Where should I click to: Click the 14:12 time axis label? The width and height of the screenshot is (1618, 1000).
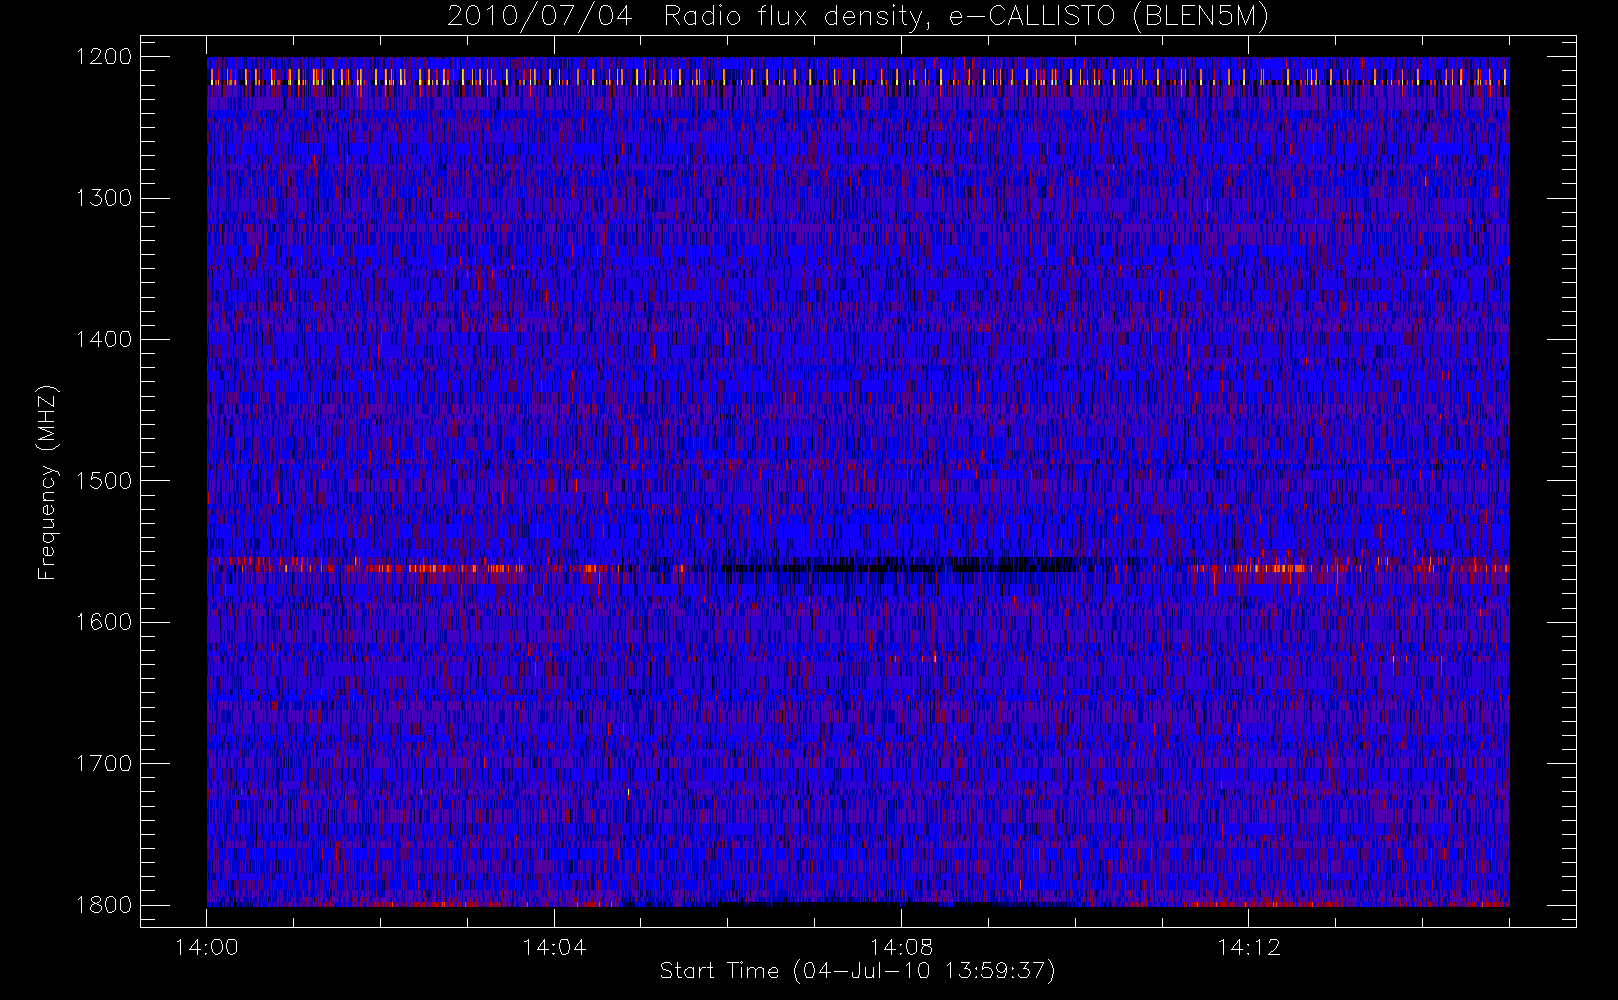(x=1248, y=947)
